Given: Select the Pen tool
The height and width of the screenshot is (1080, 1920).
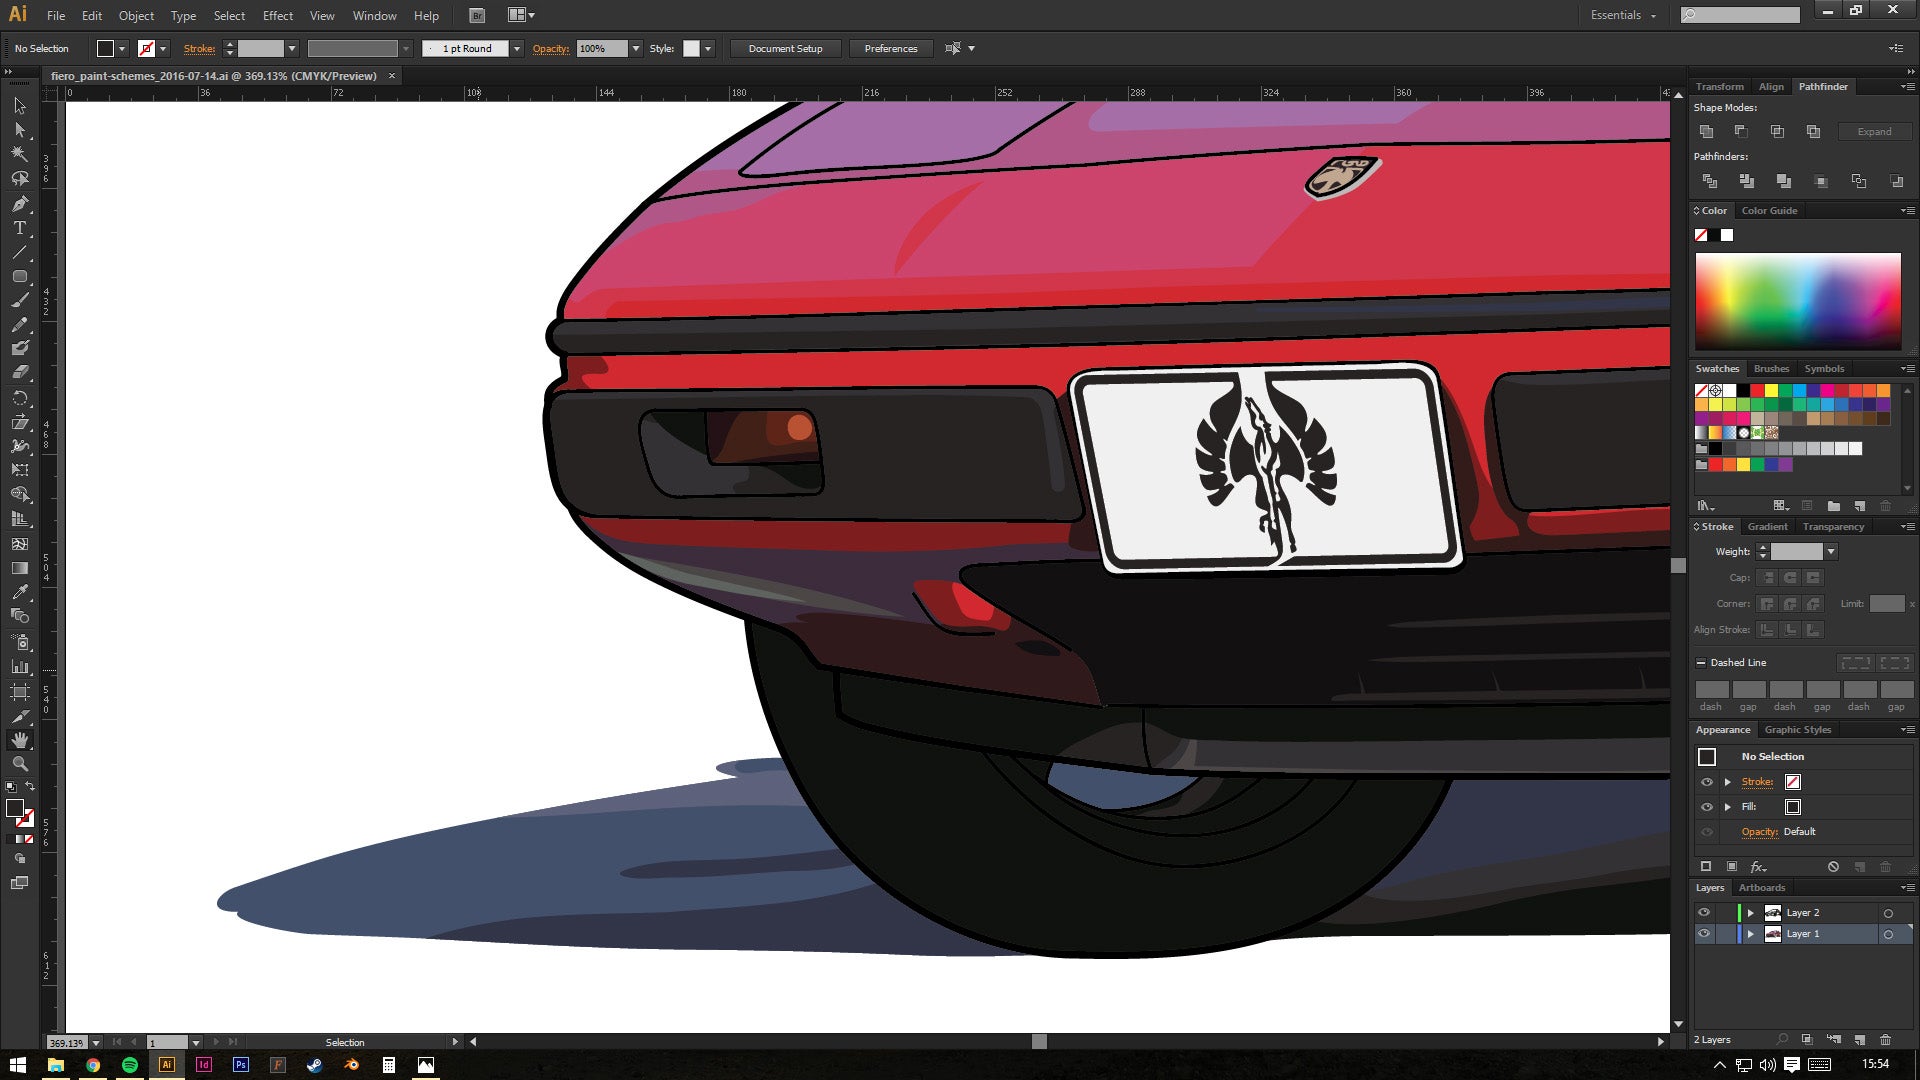Looking at the screenshot, I should point(19,204).
